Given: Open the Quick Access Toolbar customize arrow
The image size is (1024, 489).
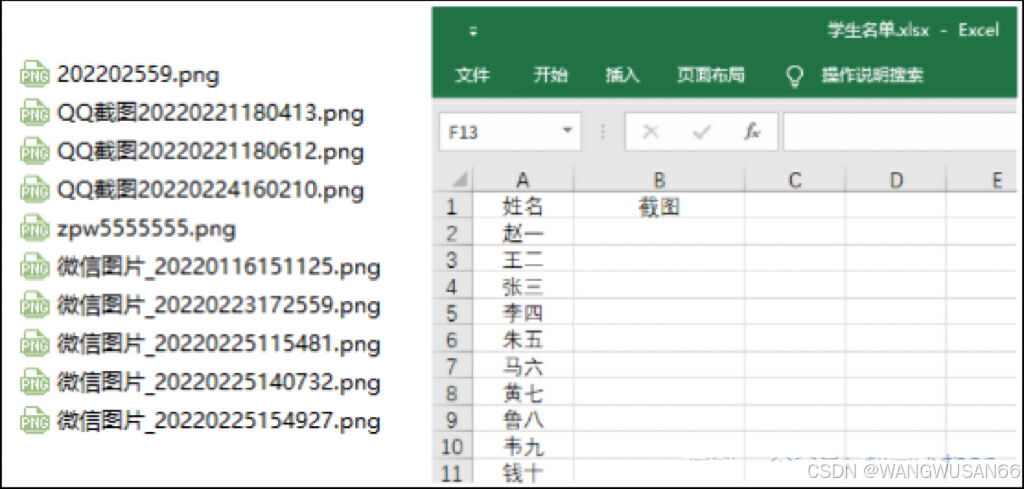Looking at the screenshot, I should click(x=473, y=31).
